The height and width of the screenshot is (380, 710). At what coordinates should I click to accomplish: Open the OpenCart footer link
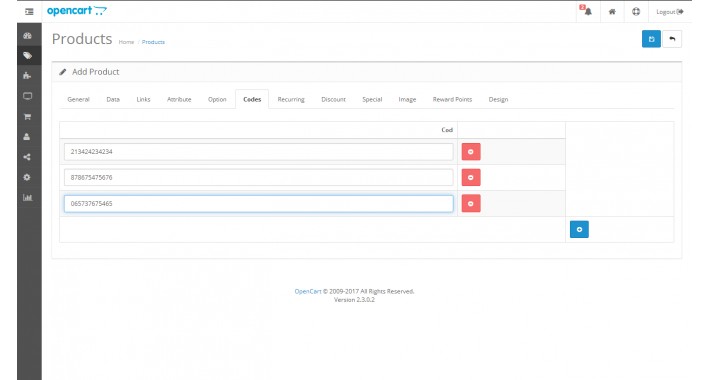pos(308,291)
